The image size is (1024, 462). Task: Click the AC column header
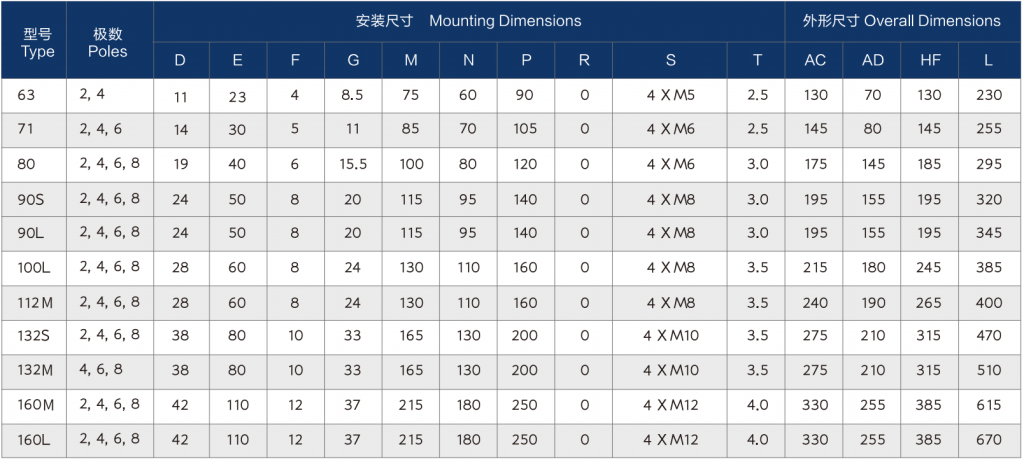coord(815,60)
